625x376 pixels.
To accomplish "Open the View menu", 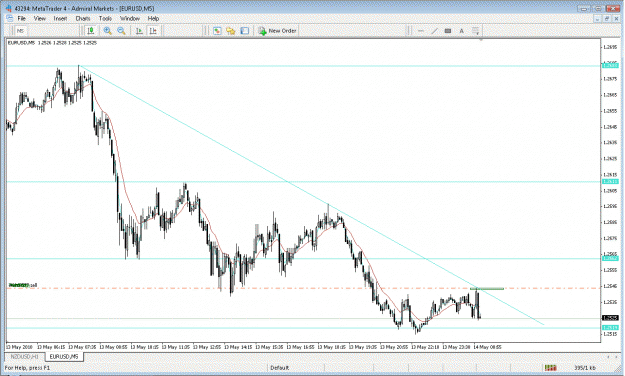I will 39,18.
